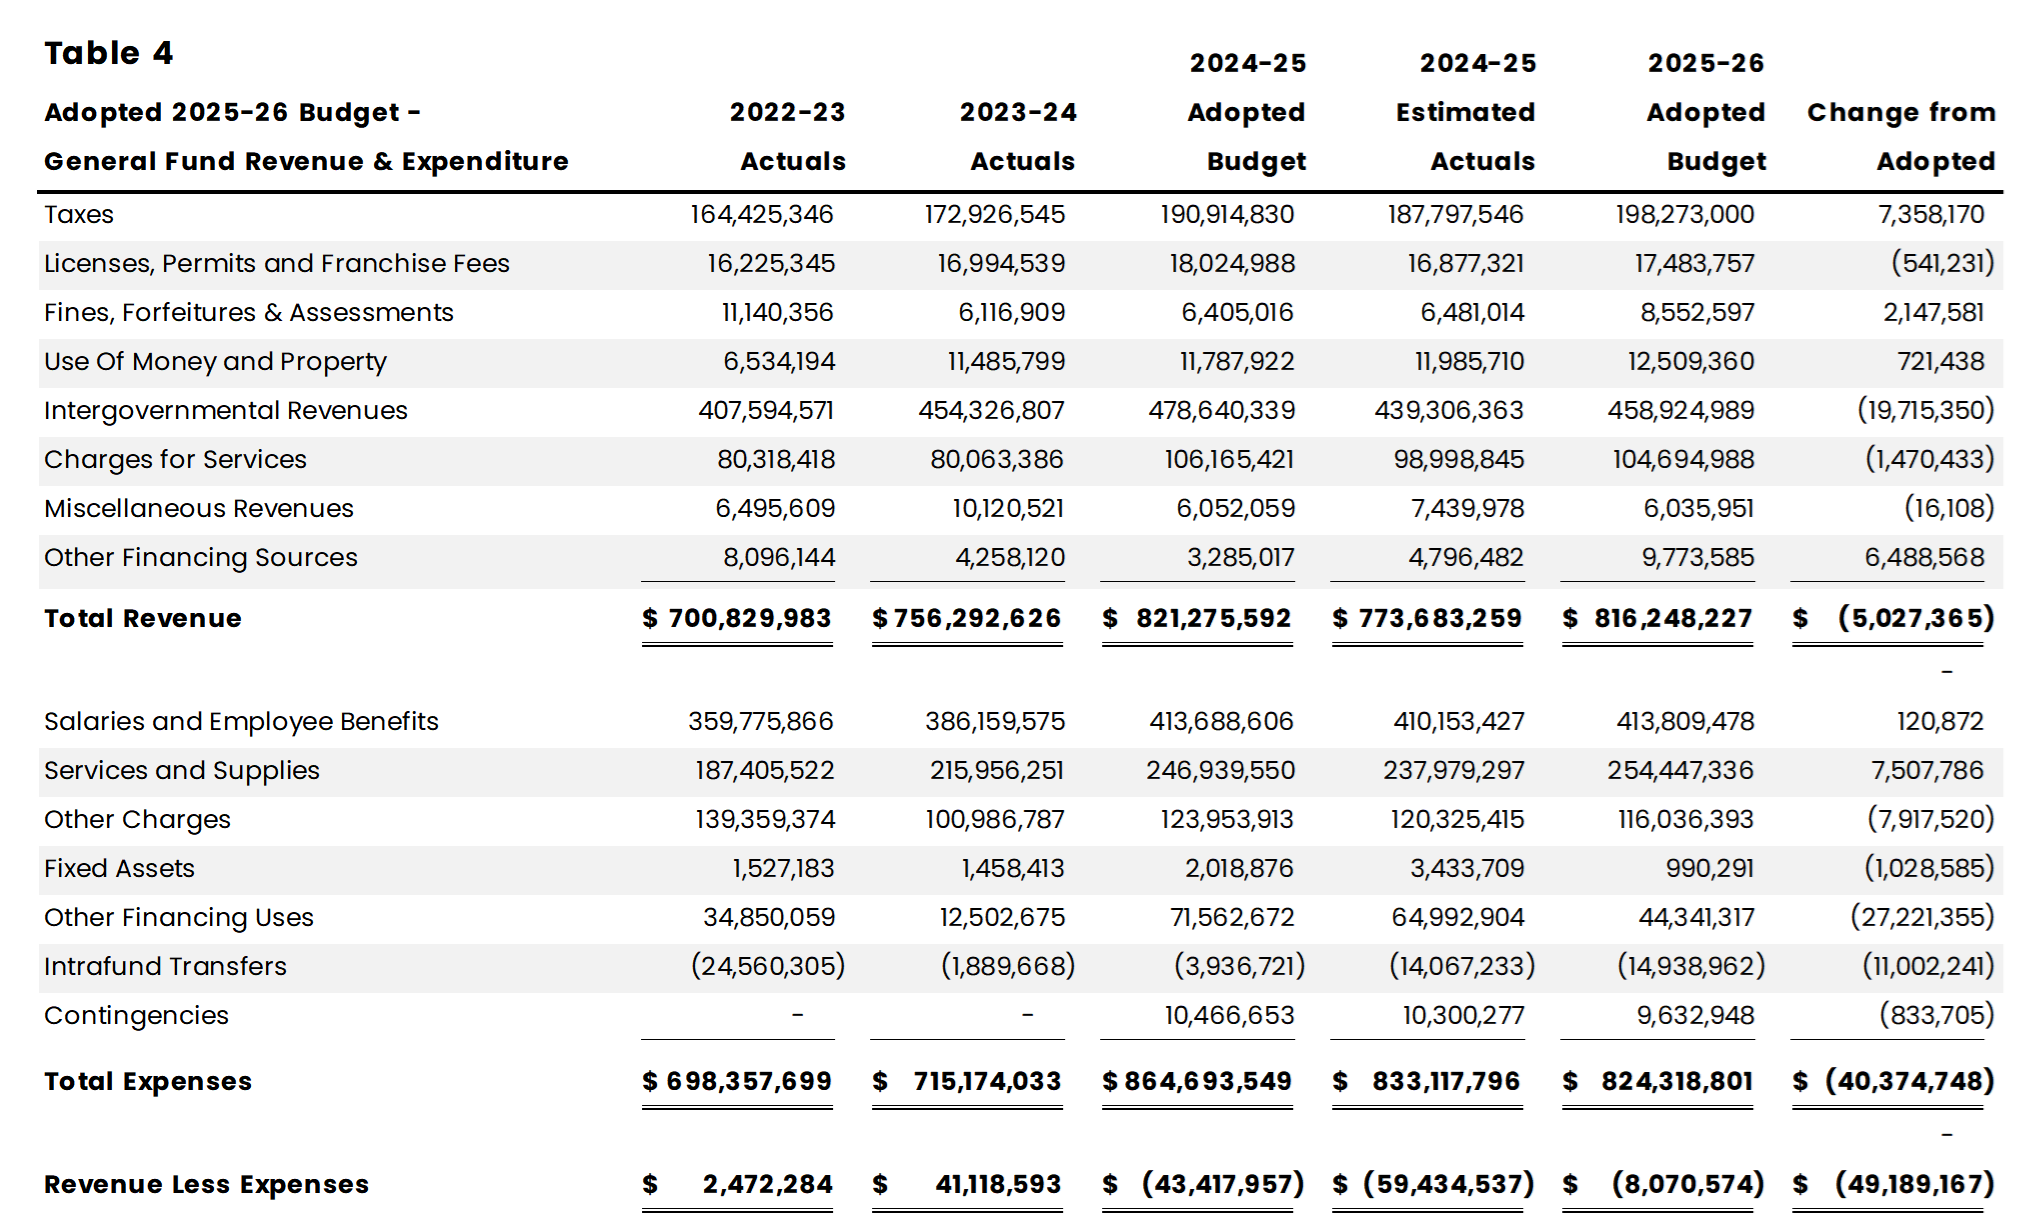This screenshot has height=1226, width=2035.
Task: Select the Other Financing Sources label
Action: (200, 558)
